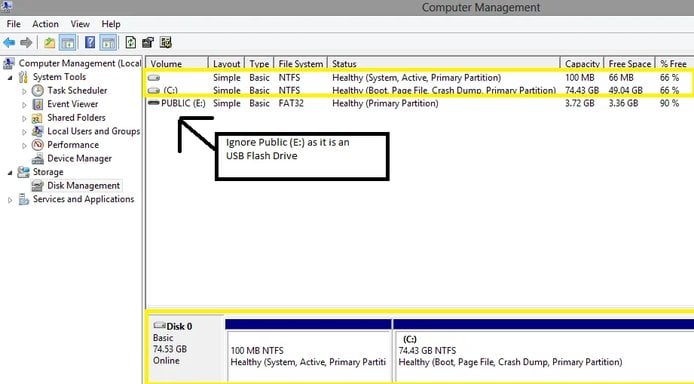The image size is (694, 384).
Task: Sort by Status column header
Action: click(x=444, y=64)
